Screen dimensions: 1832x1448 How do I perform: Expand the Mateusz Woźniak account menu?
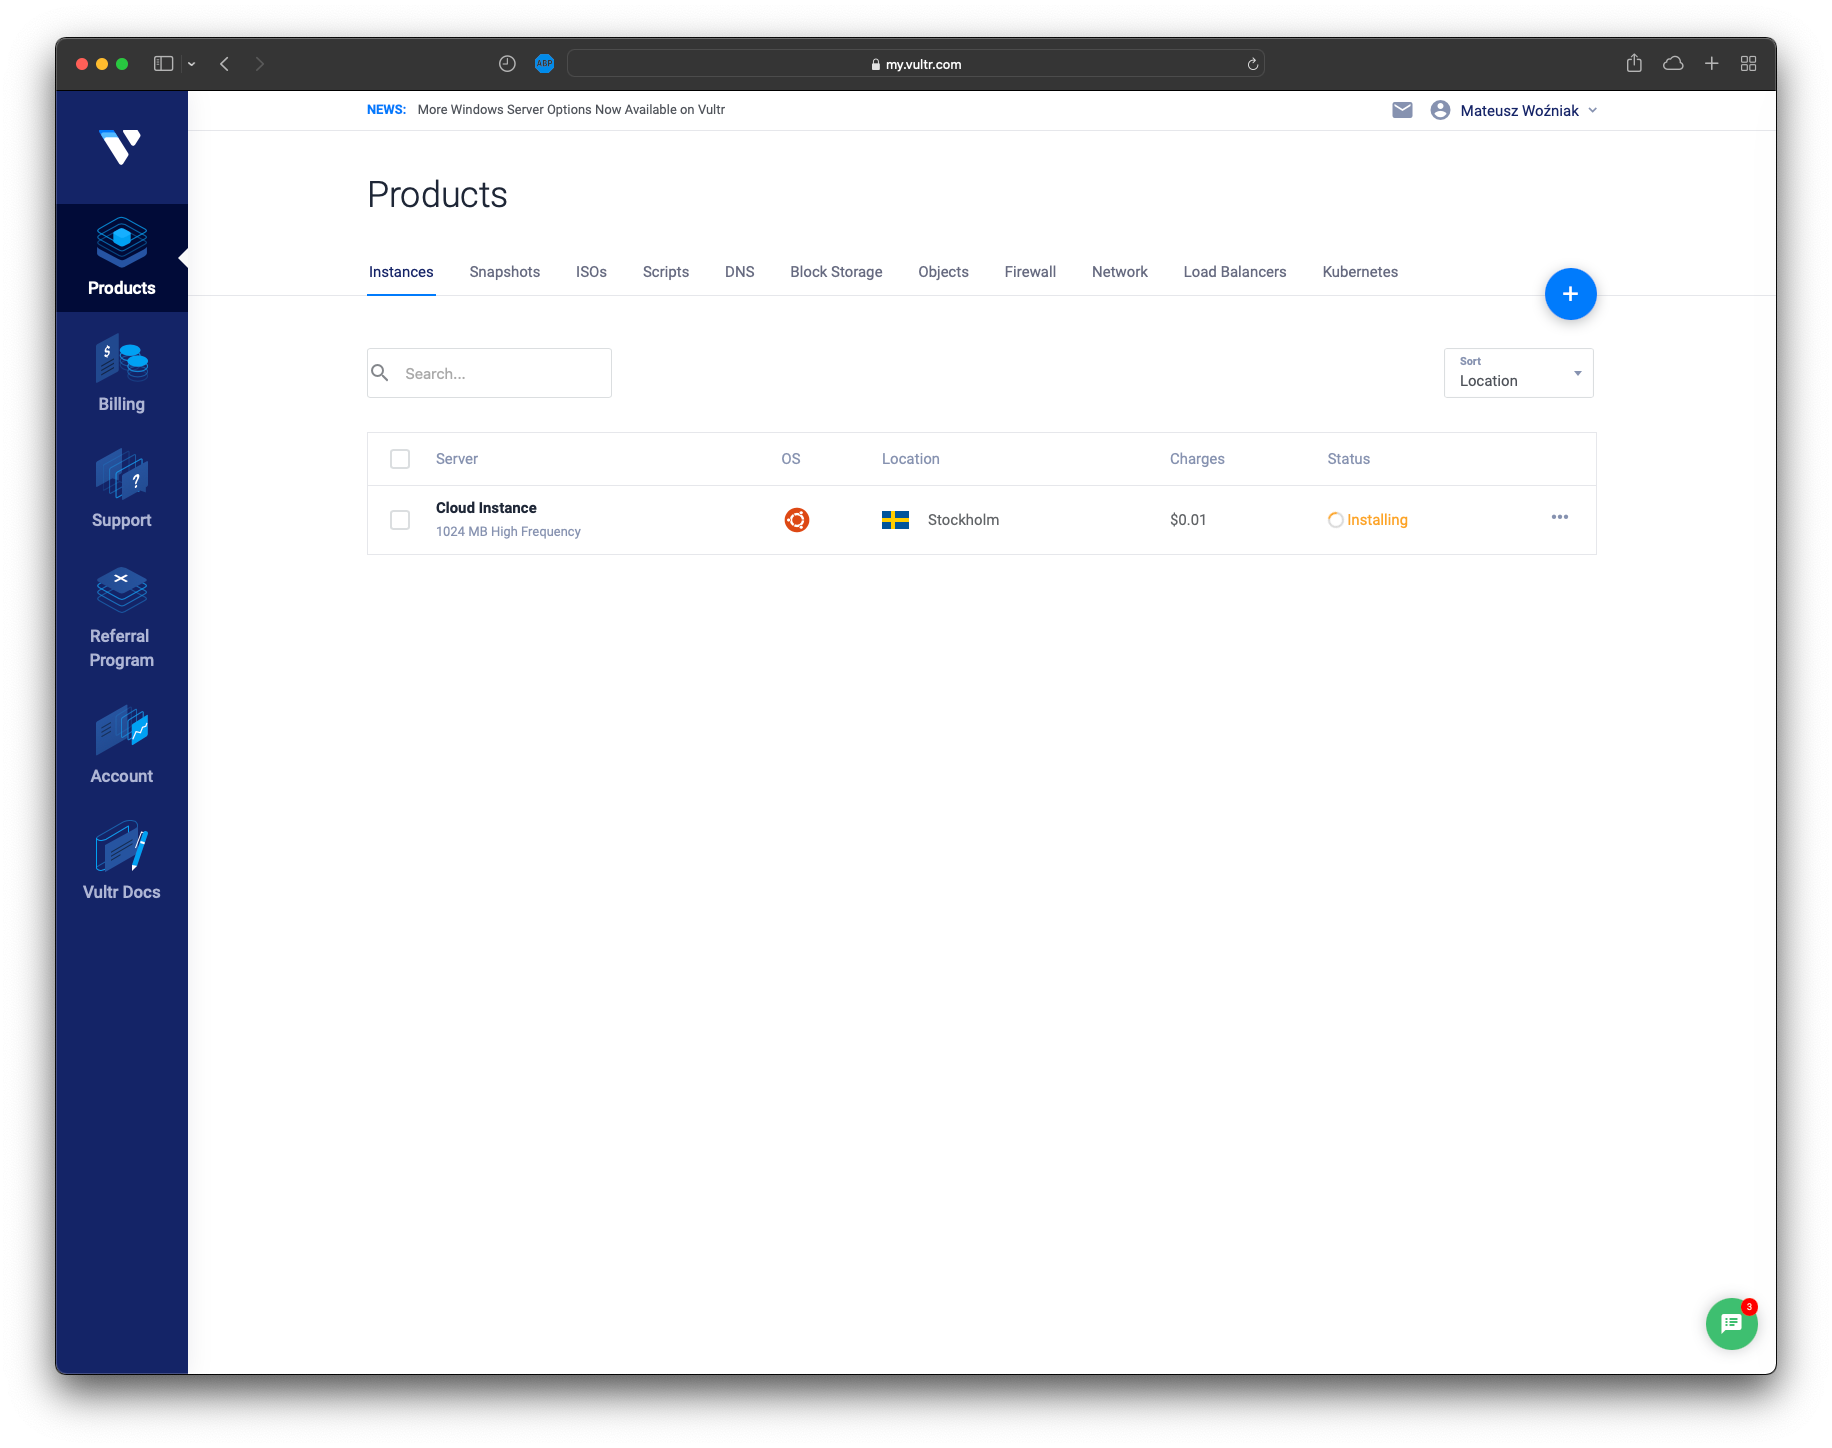pyautogui.click(x=1528, y=110)
